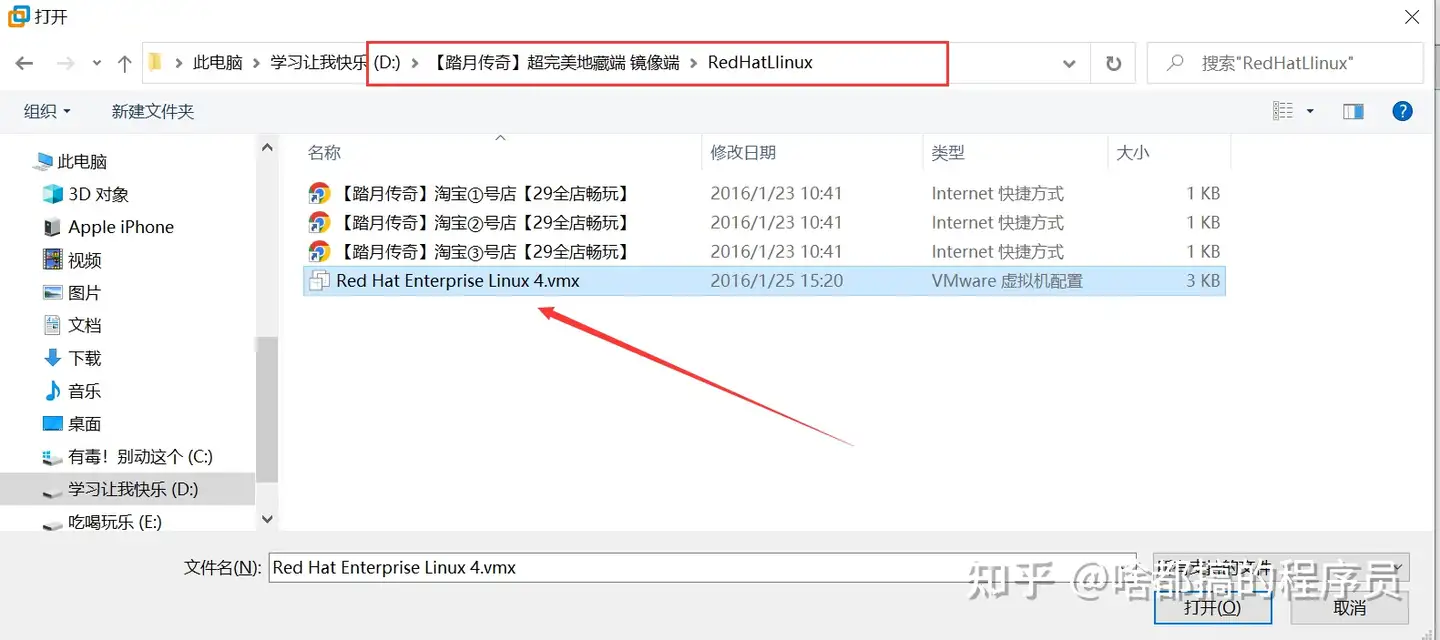Screen dimensions: 1440x640
Task: Sort by 名称 column header
Action: [324, 153]
